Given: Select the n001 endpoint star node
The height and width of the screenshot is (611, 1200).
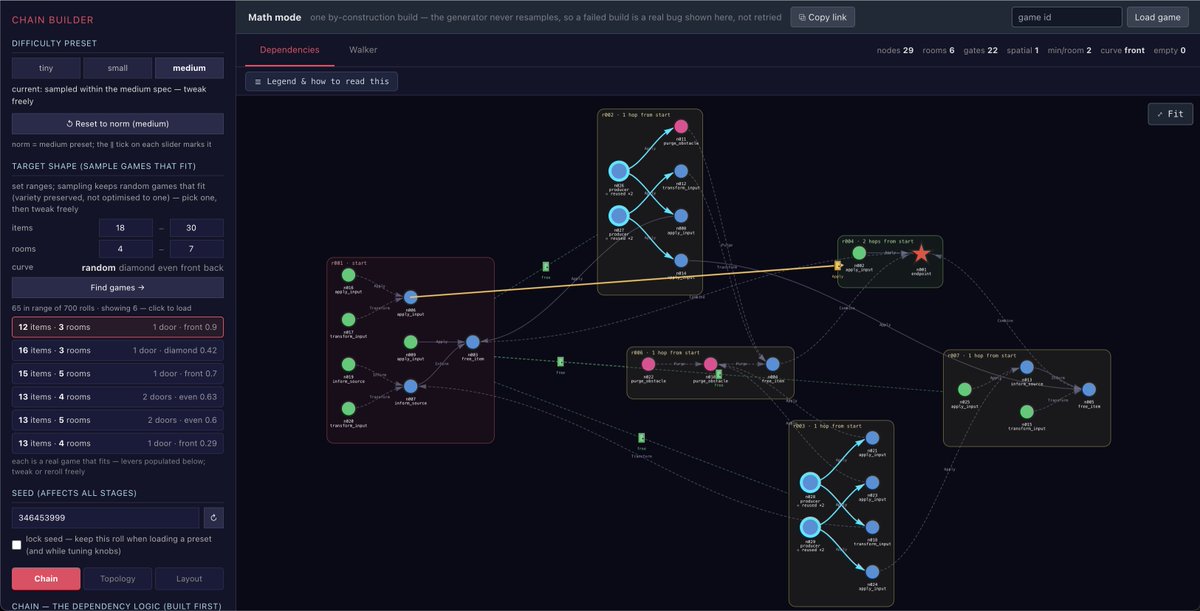Looking at the screenshot, I should (921, 254).
